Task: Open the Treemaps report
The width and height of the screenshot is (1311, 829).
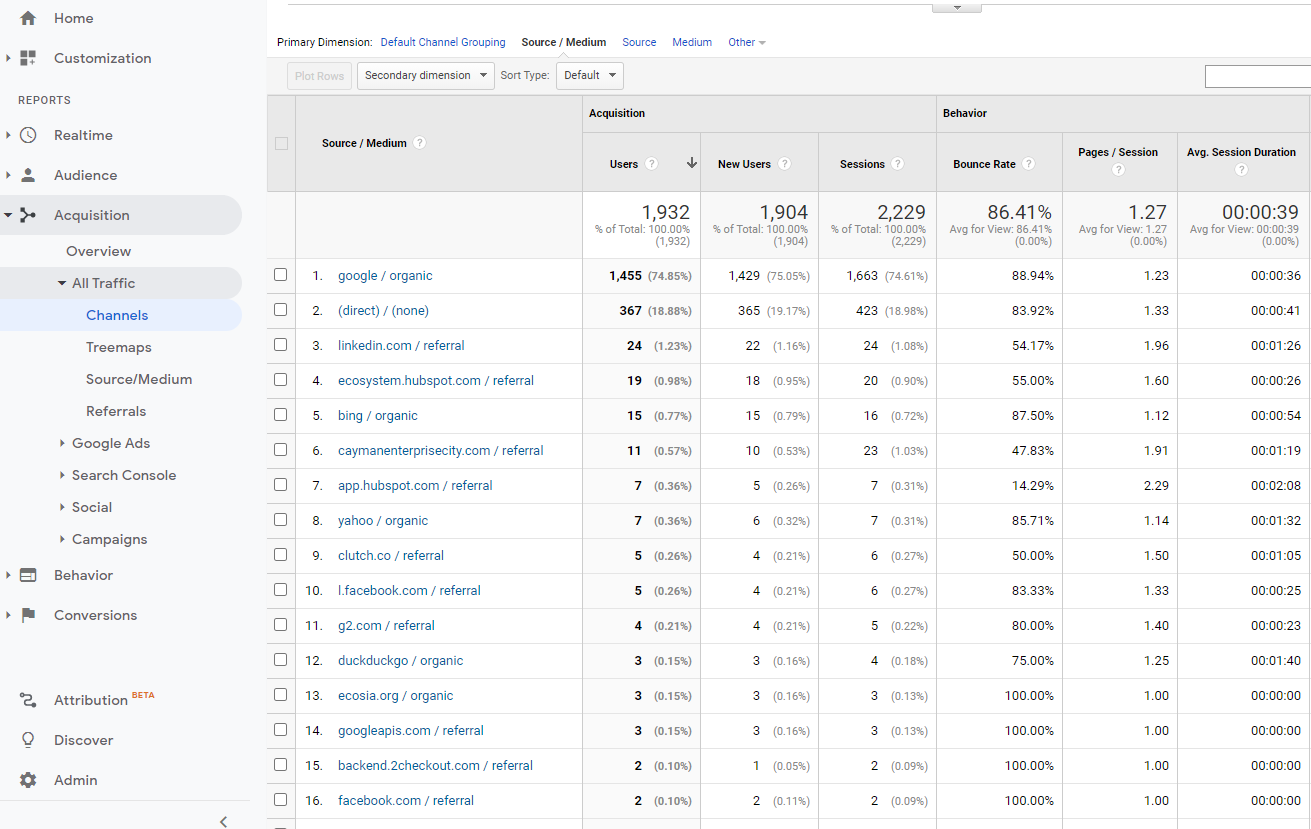Action: pyautogui.click(x=119, y=347)
